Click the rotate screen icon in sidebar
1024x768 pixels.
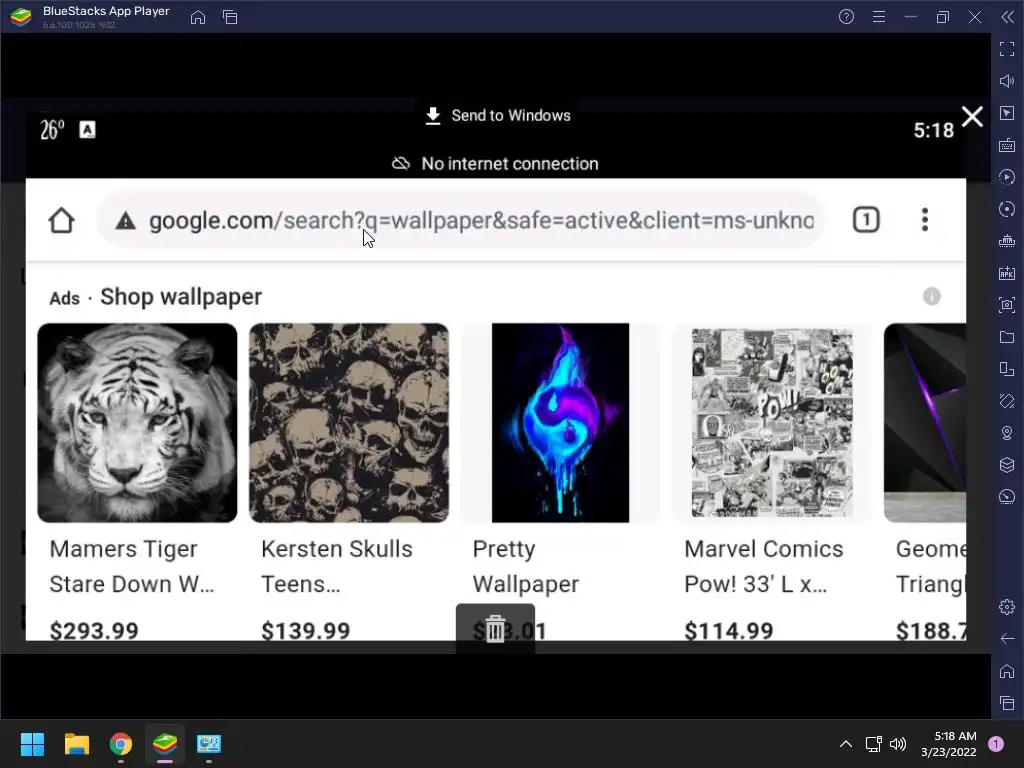(1007, 369)
